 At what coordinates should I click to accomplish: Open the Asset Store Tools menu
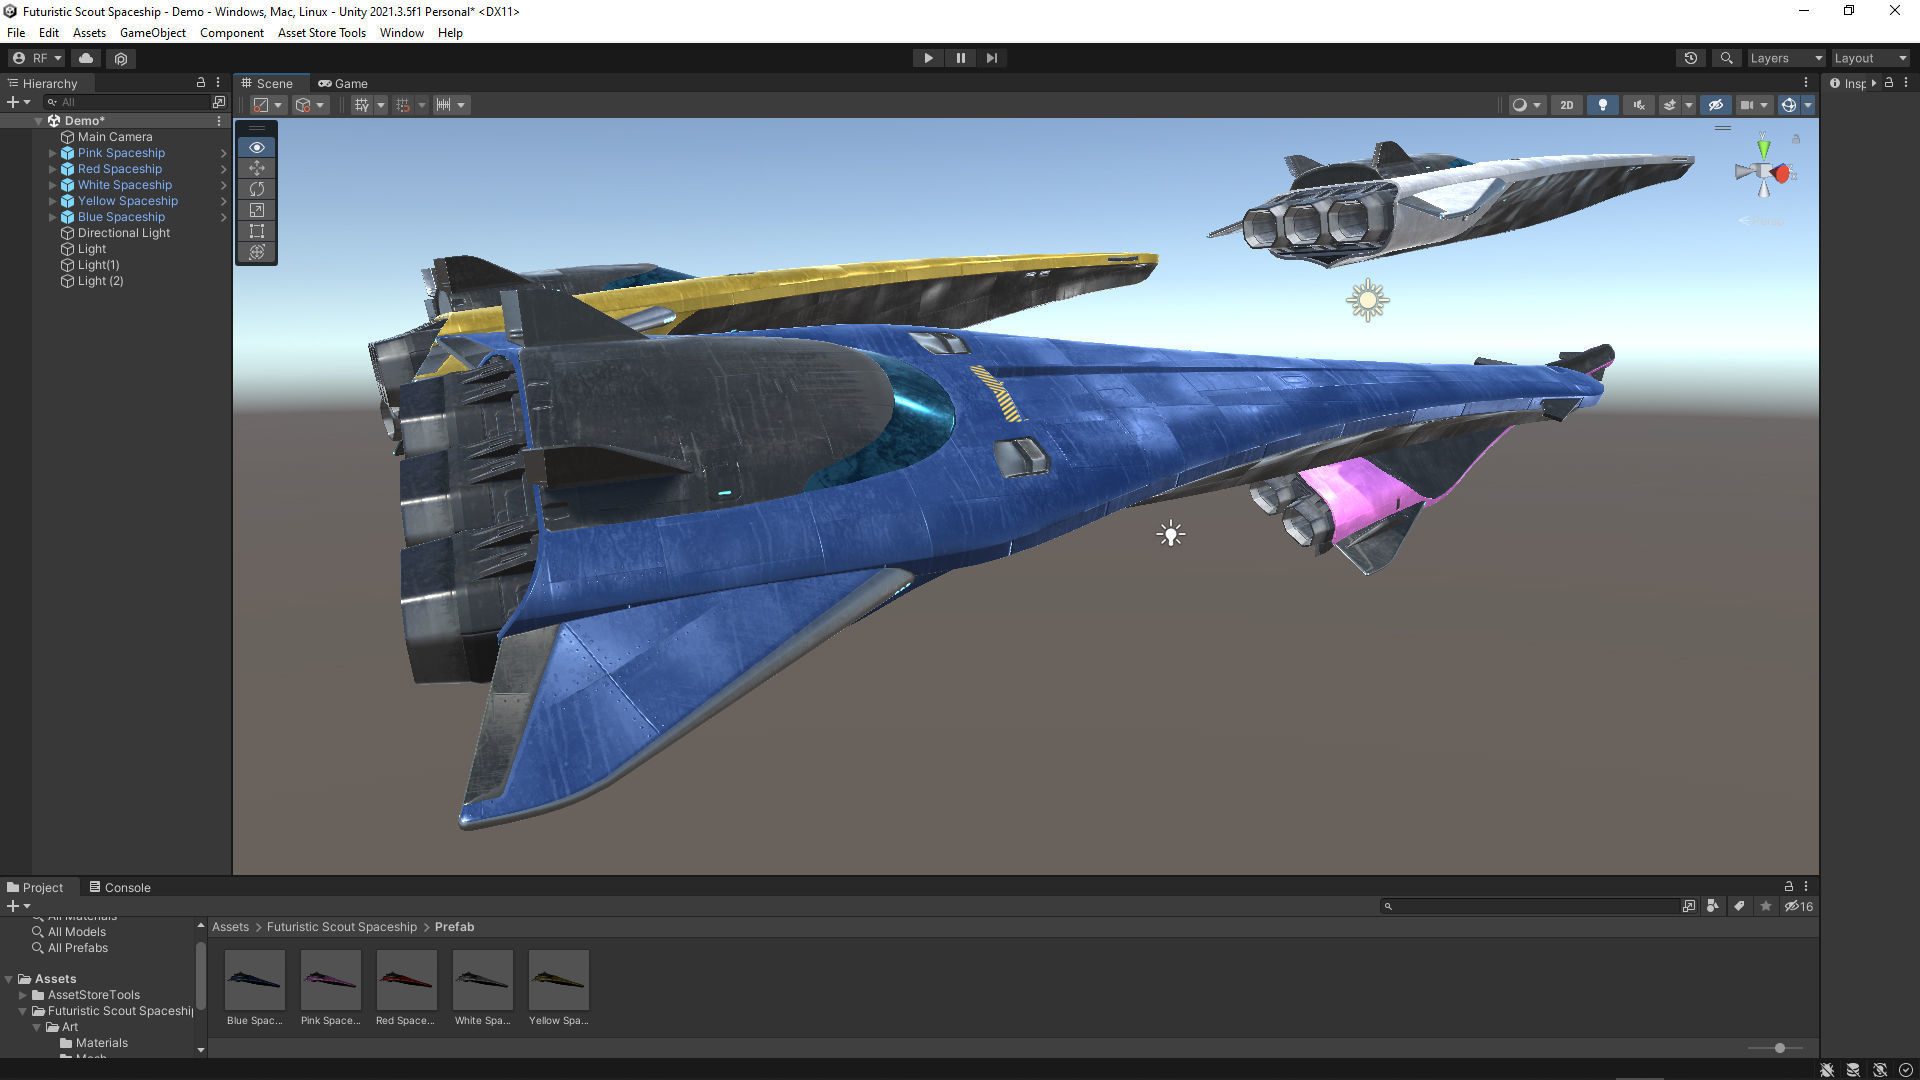tap(322, 32)
